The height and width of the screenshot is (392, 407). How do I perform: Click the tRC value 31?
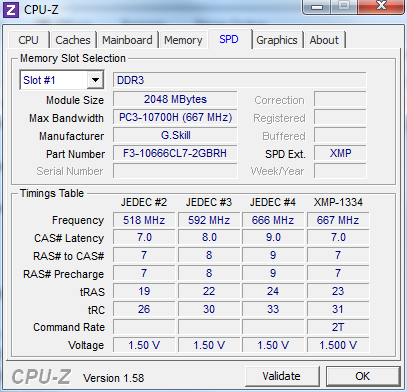pos(338,309)
